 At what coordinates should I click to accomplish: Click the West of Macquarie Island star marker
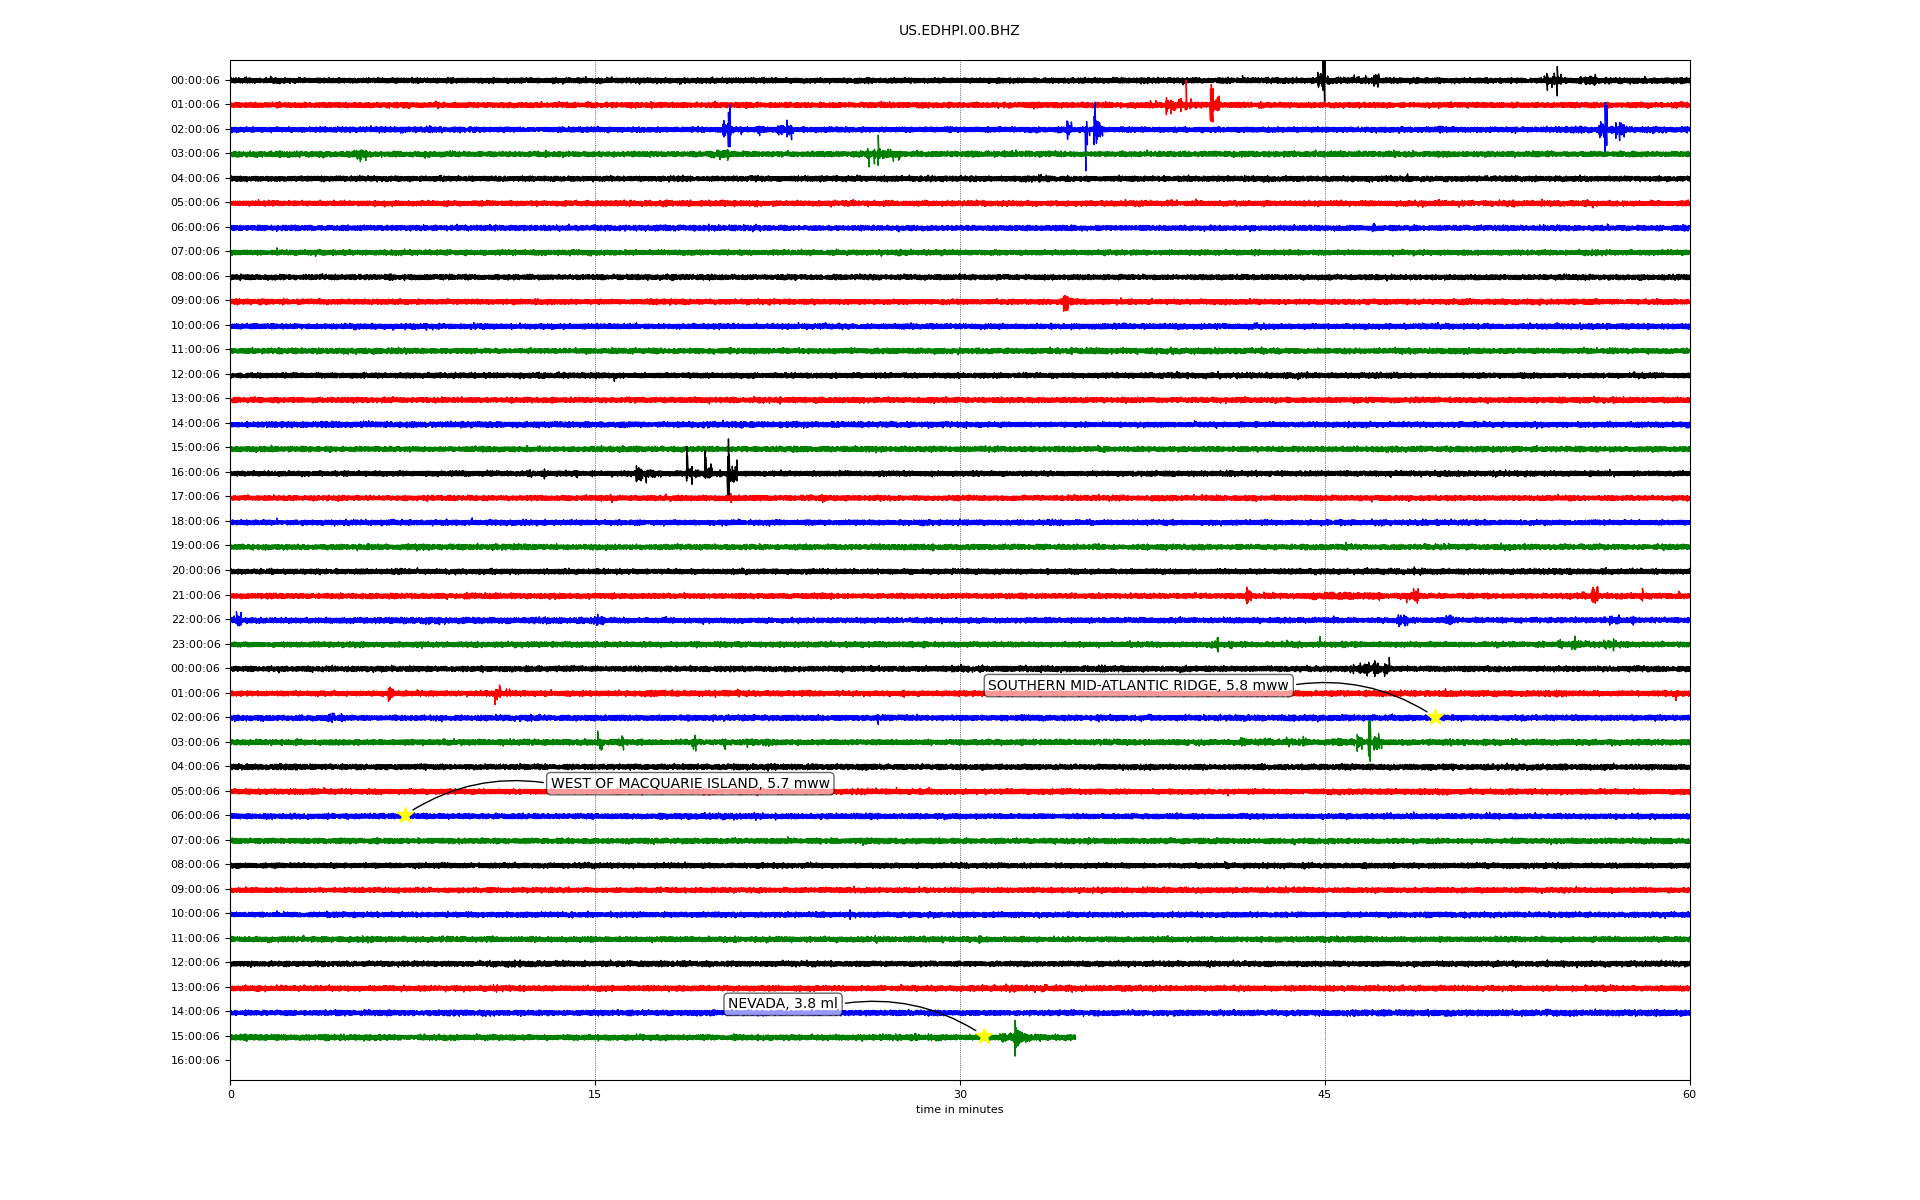[x=405, y=815]
